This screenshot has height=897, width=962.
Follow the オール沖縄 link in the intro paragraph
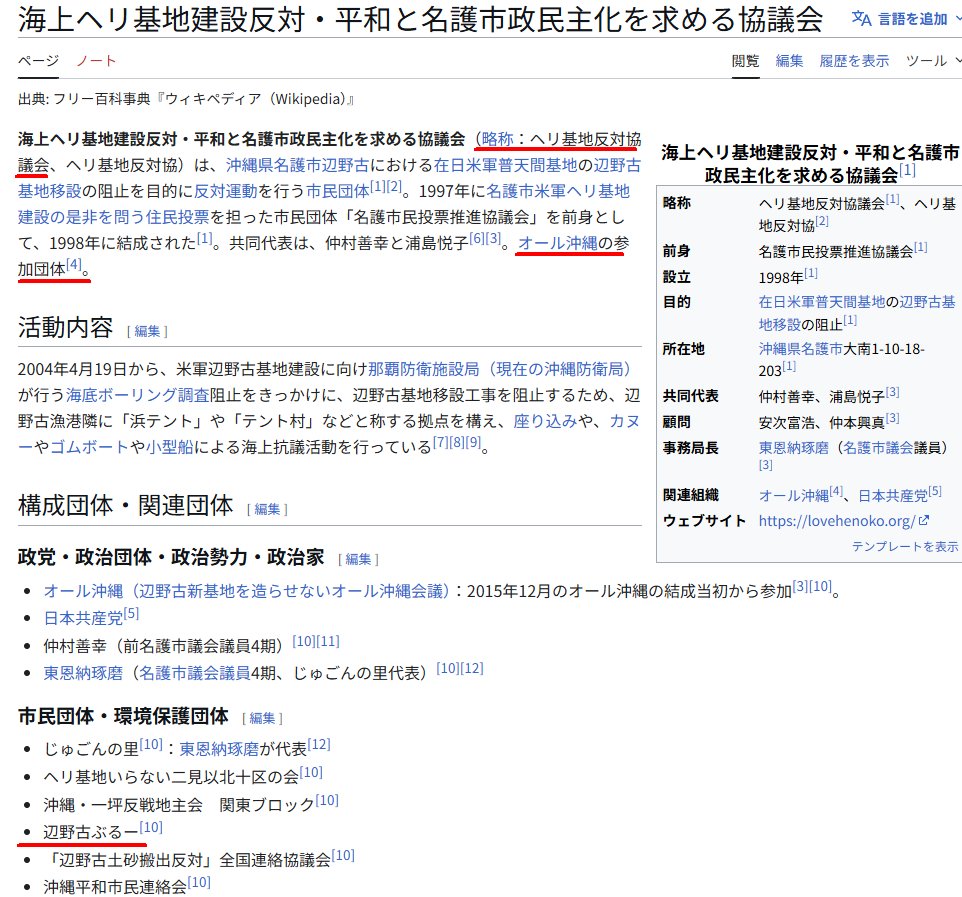558,243
